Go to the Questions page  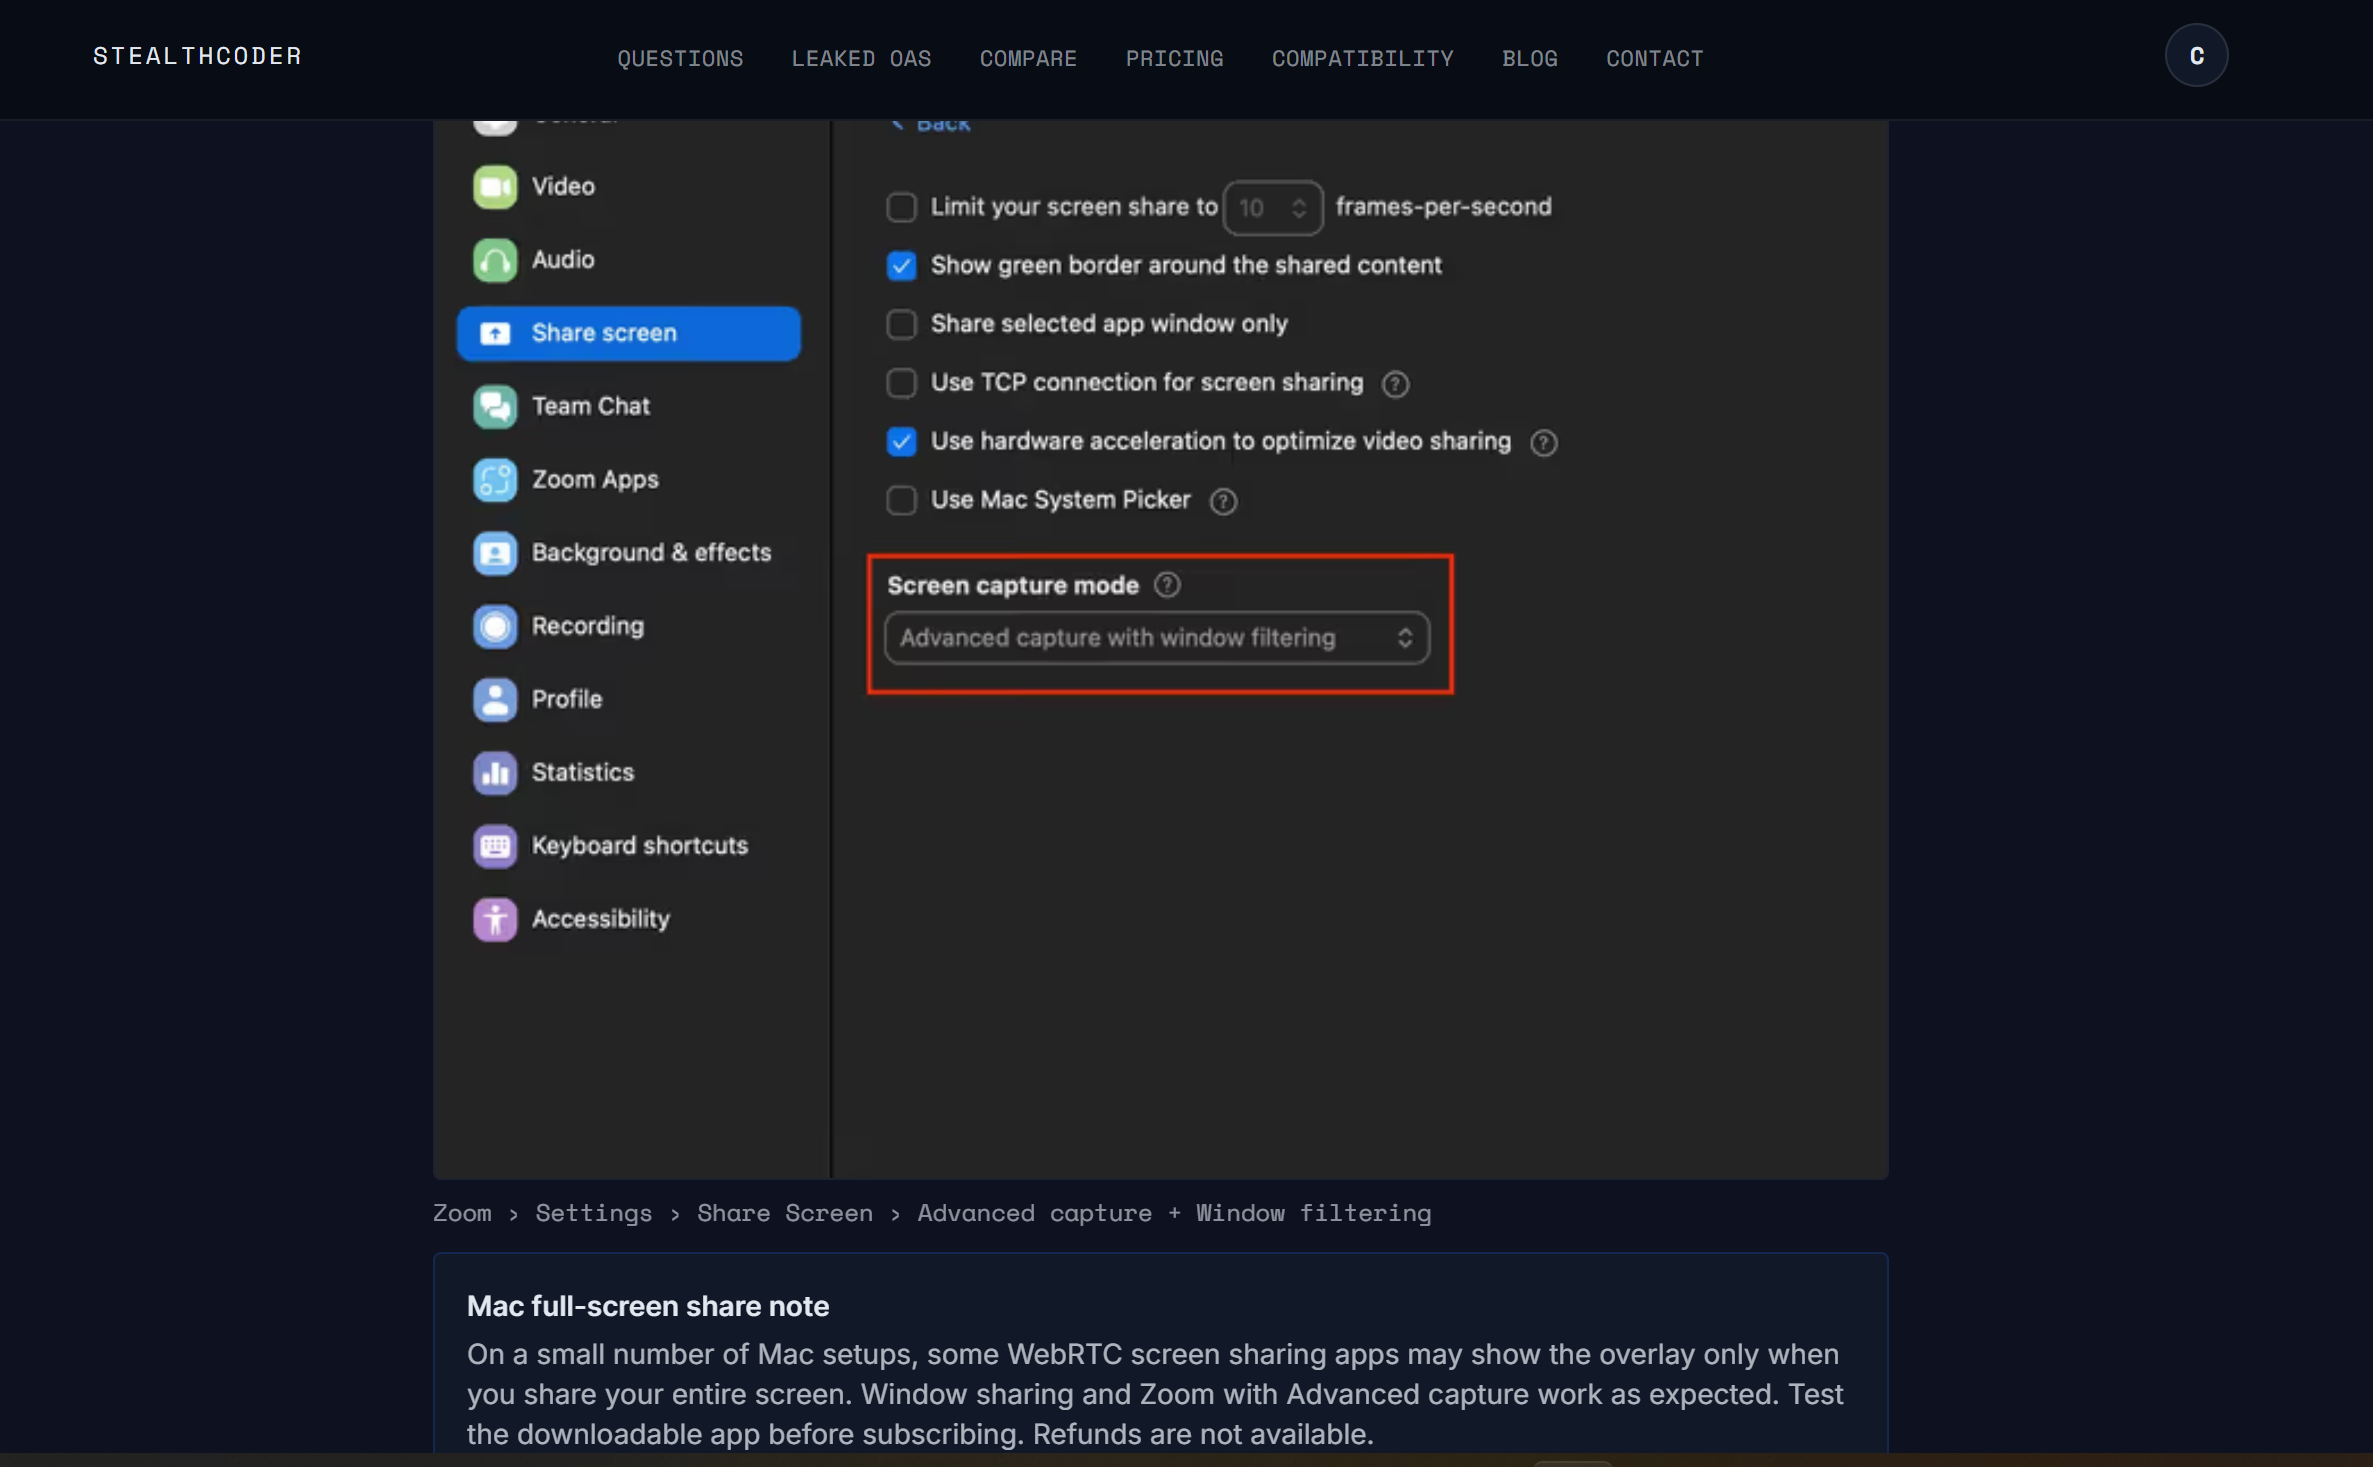(680, 58)
